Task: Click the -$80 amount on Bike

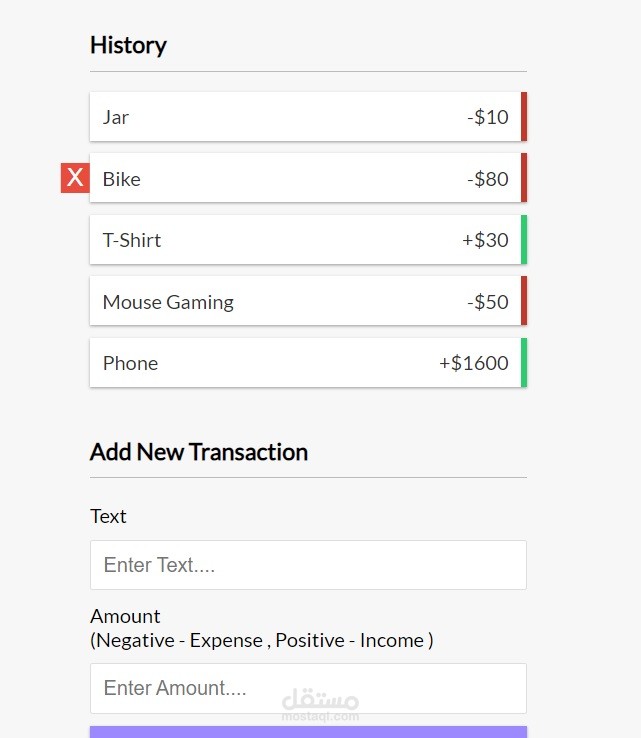Action: pyautogui.click(x=487, y=179)
